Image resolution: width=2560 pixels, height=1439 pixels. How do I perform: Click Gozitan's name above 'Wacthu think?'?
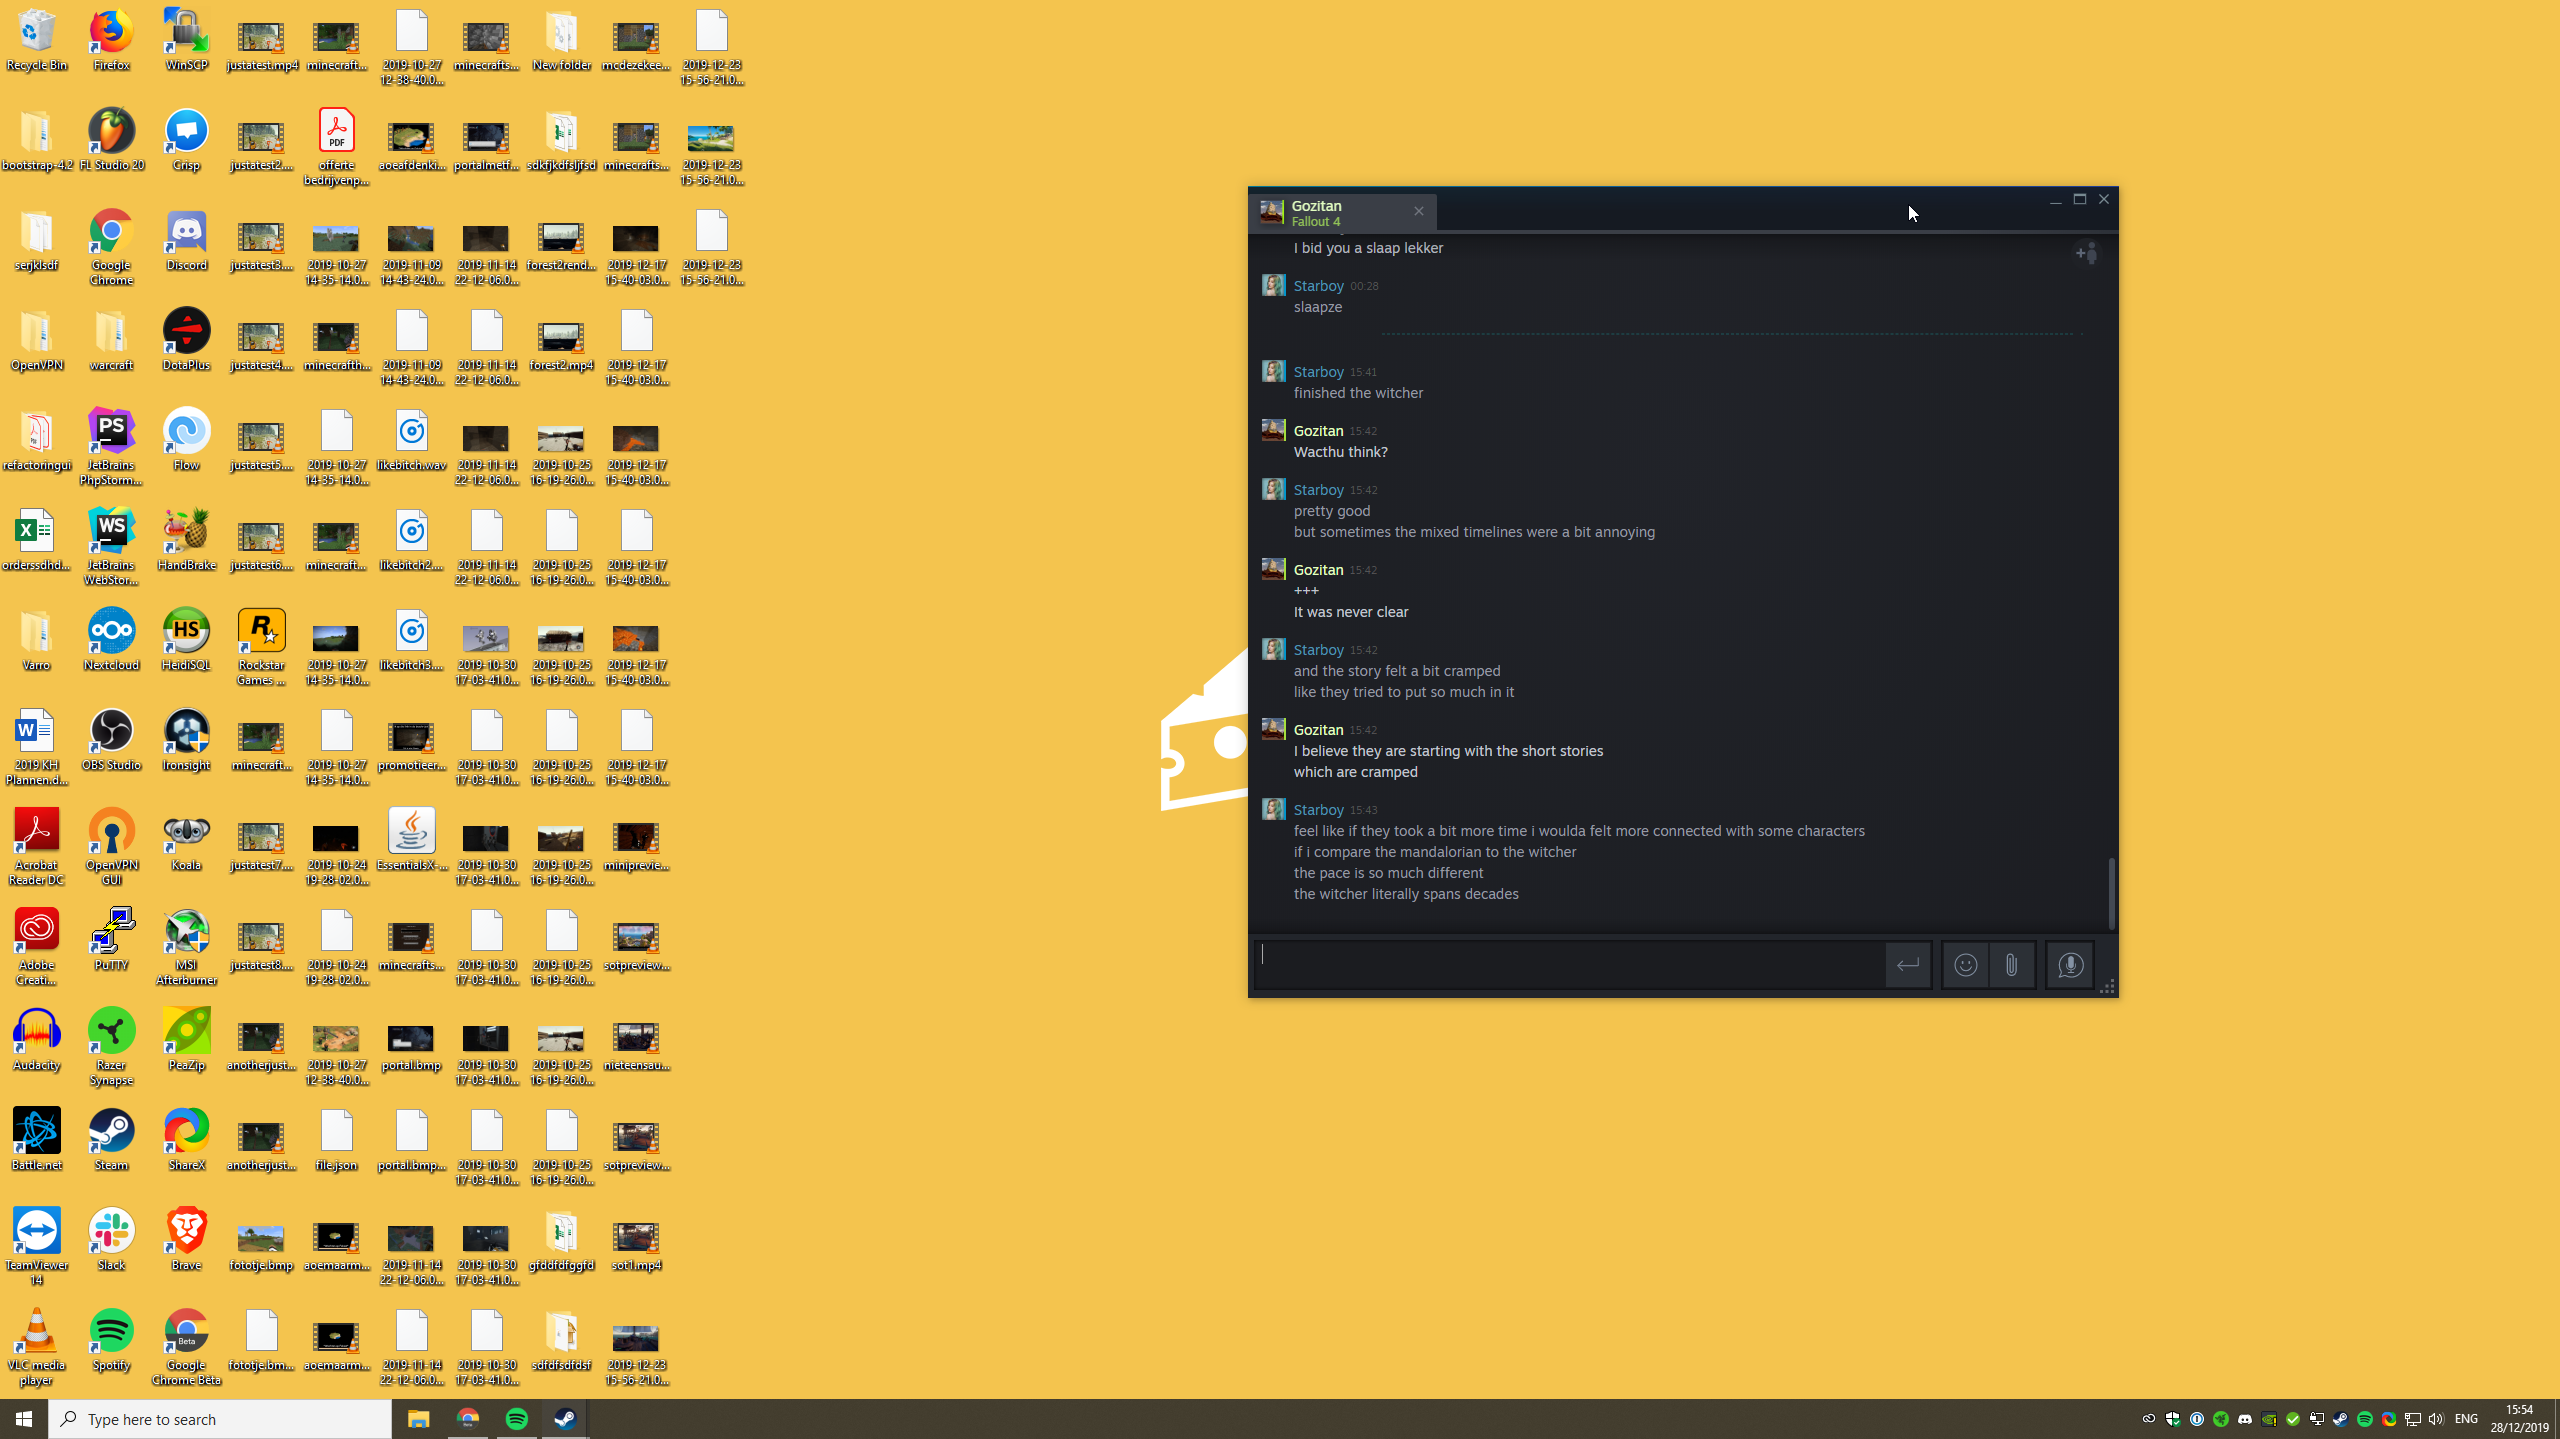click(x=1318, y=431)
